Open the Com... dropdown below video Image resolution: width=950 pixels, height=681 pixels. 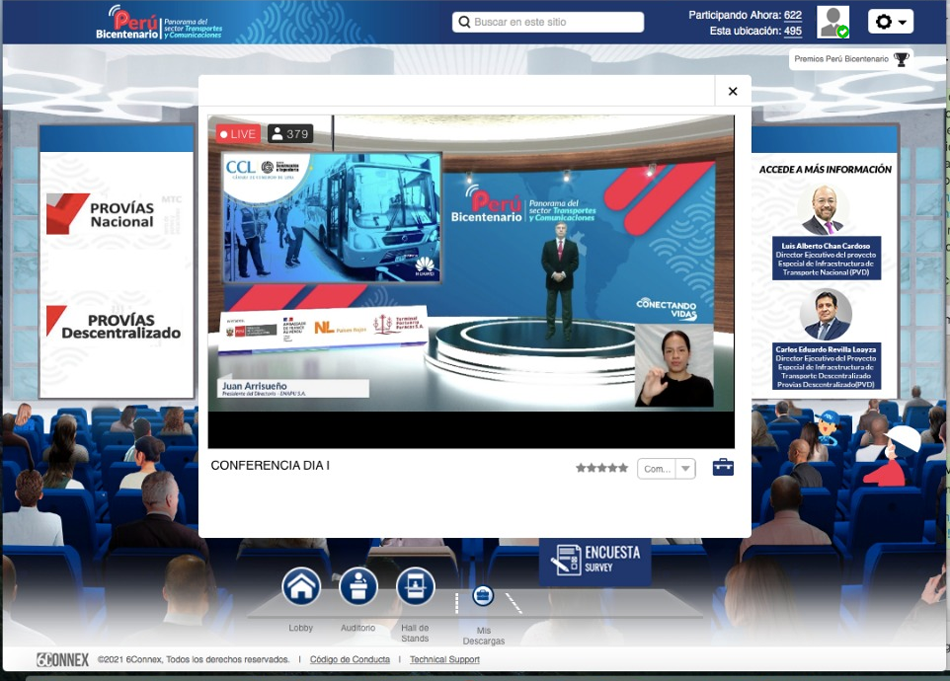(666, 468)
